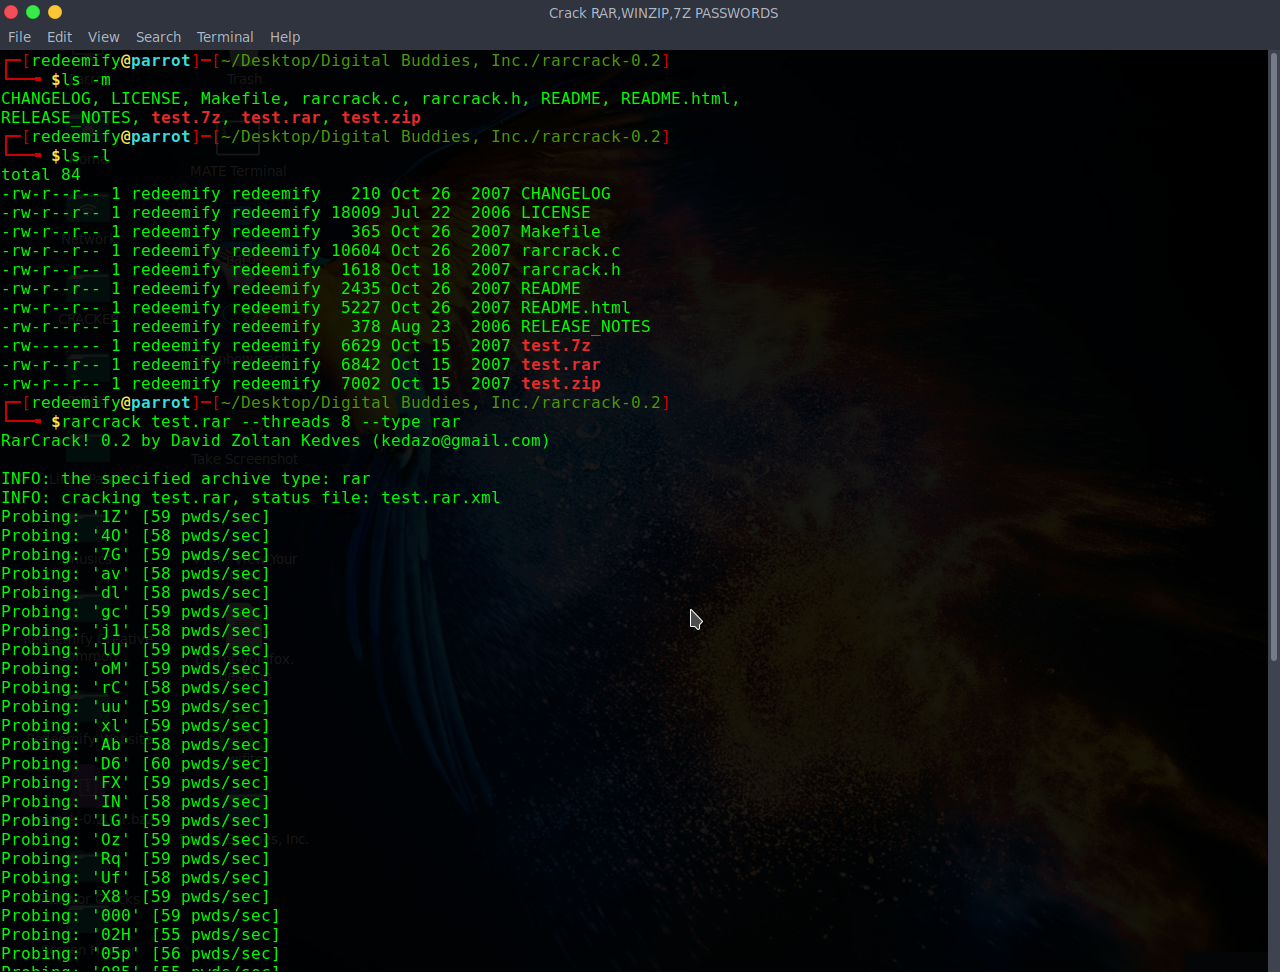
Task: Click the 'ls -m' command text
Action: 86,80
